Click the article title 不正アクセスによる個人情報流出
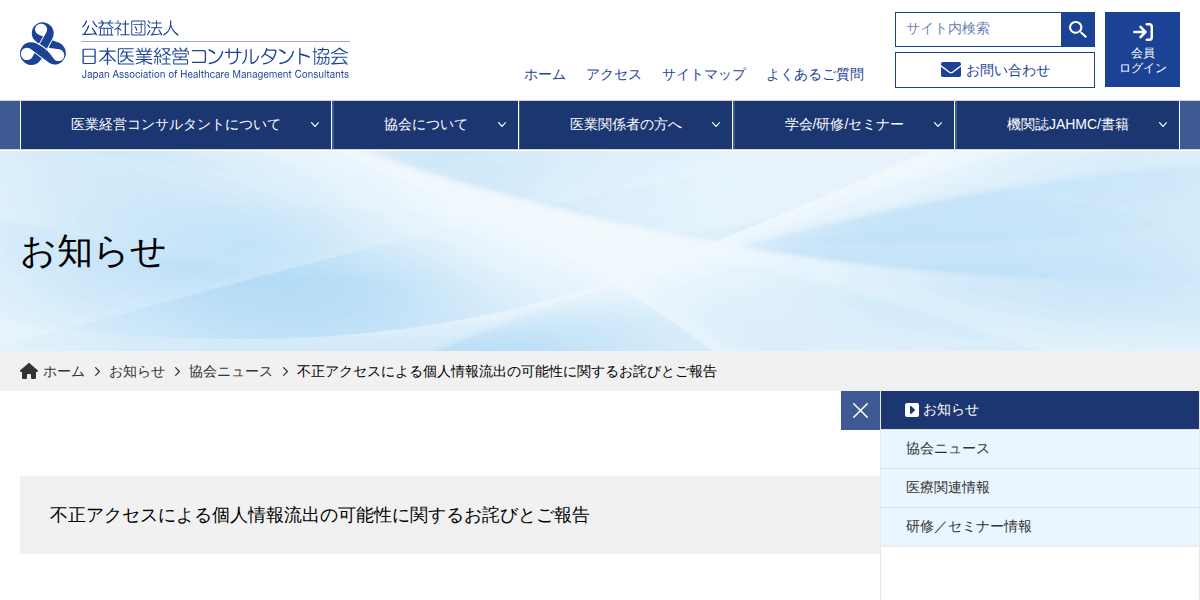1200x600 pixels. pos(320,515)
